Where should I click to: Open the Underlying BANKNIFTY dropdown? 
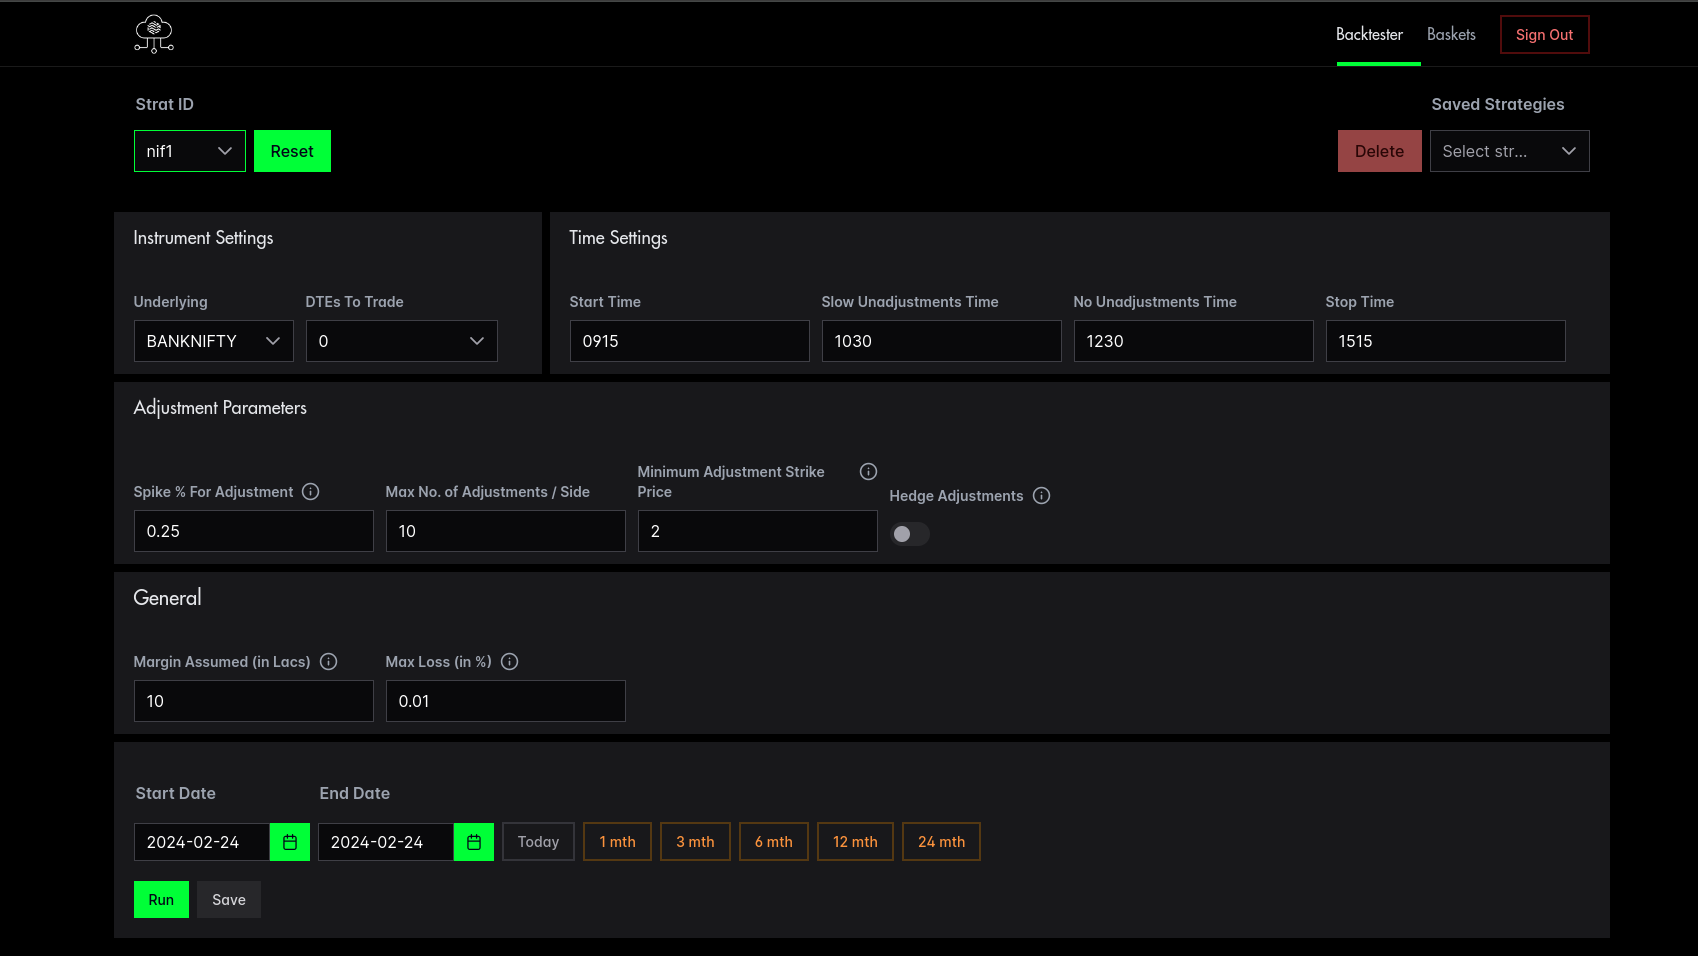tap(214, 341)
